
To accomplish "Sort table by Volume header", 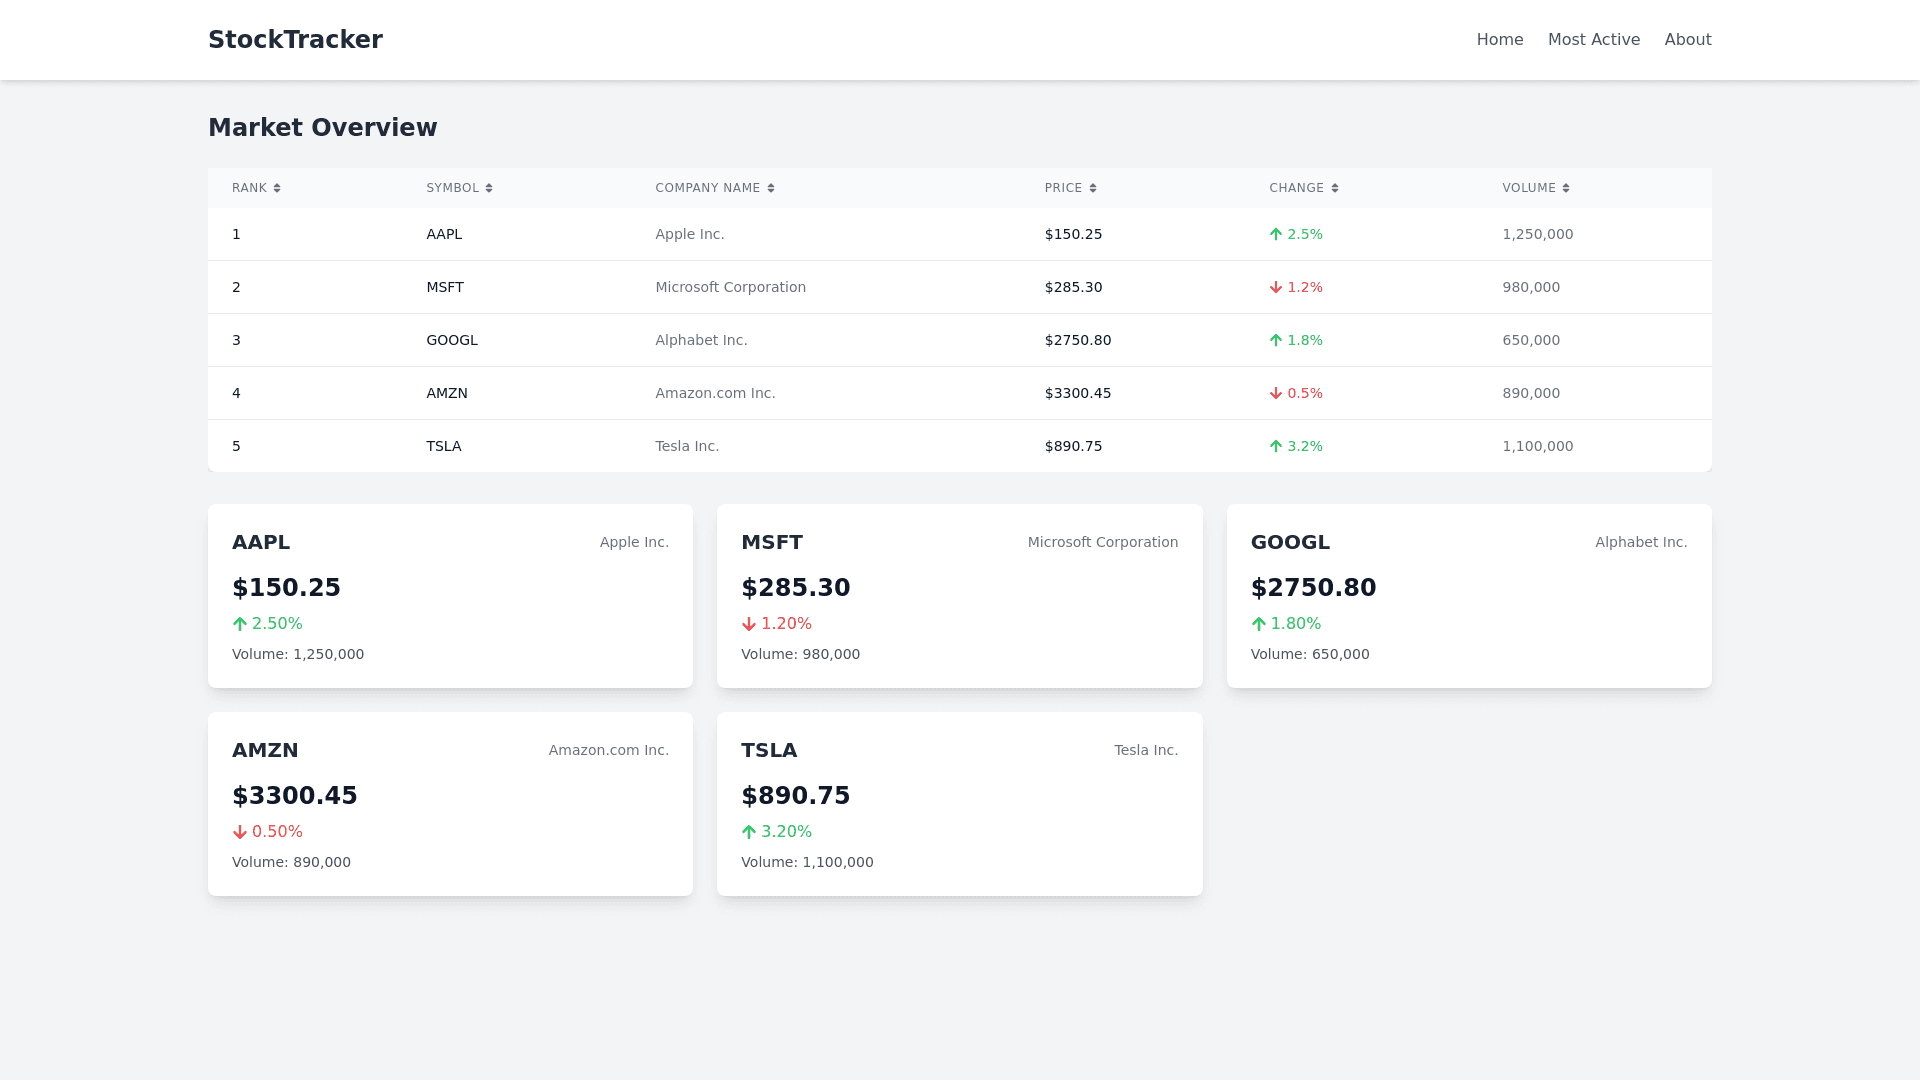I will pos(1528,188).
